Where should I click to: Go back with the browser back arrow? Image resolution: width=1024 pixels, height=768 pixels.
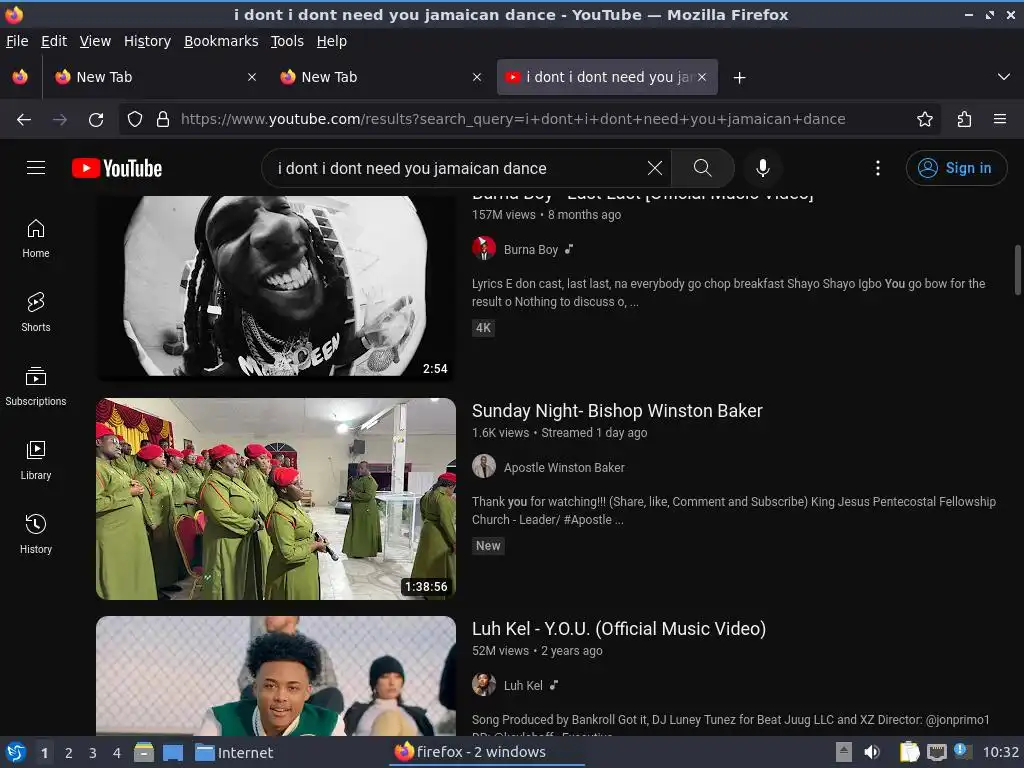[24, 120]
